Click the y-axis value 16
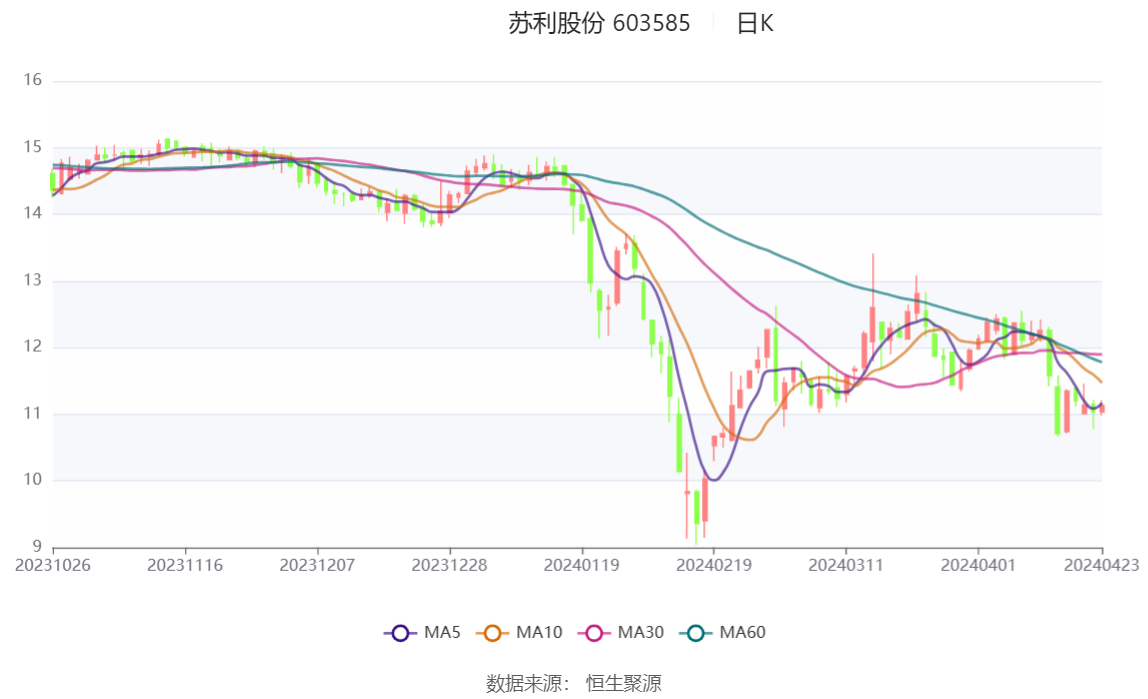This screenshot has width=1148, height=699. 32,80
